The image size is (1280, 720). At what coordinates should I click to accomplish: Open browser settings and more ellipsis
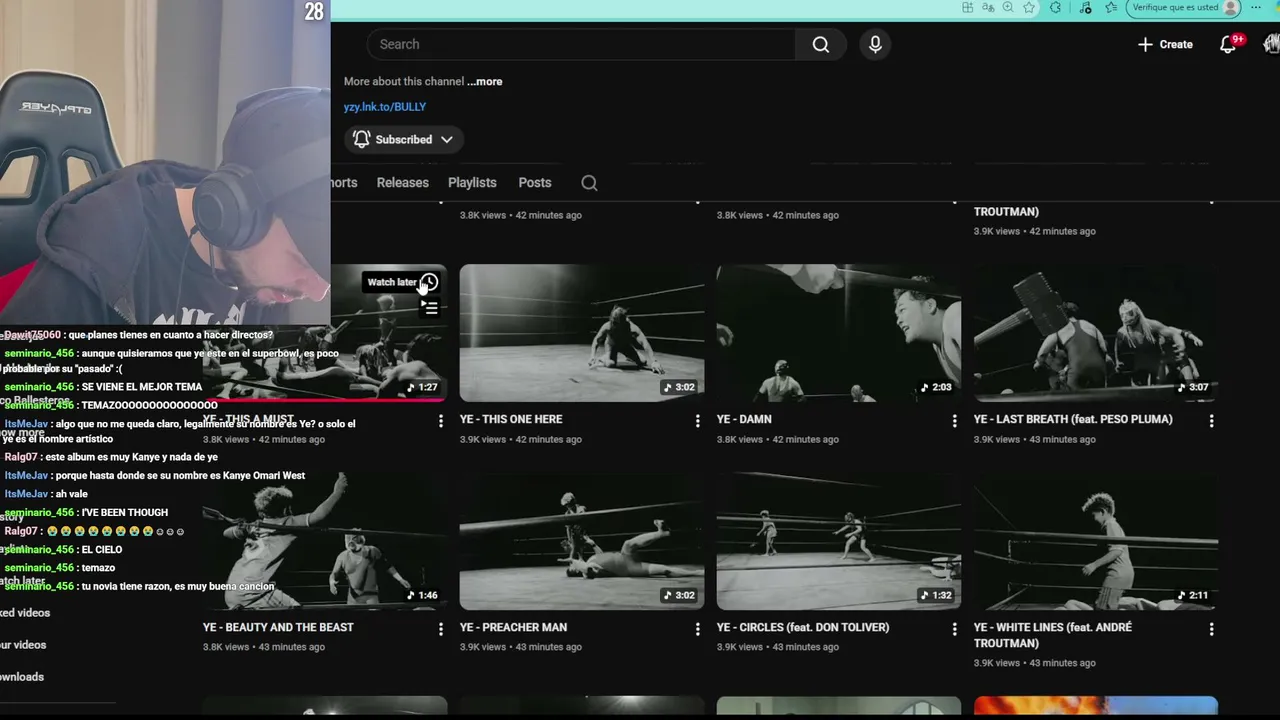pos(1256,7)
